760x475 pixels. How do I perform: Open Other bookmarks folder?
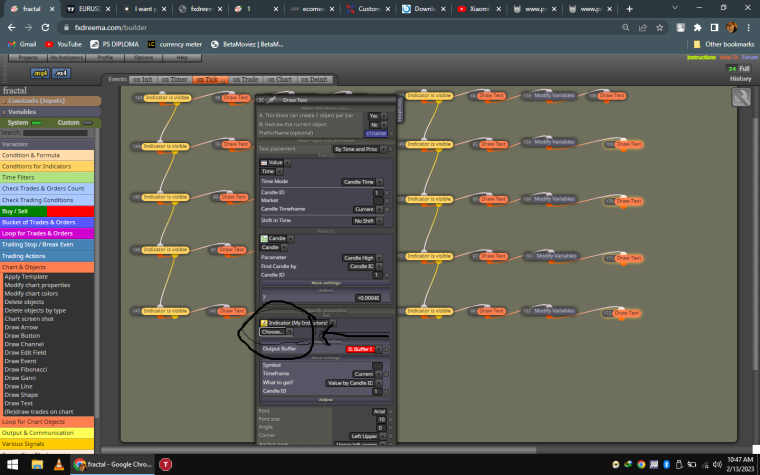[724, 44]
